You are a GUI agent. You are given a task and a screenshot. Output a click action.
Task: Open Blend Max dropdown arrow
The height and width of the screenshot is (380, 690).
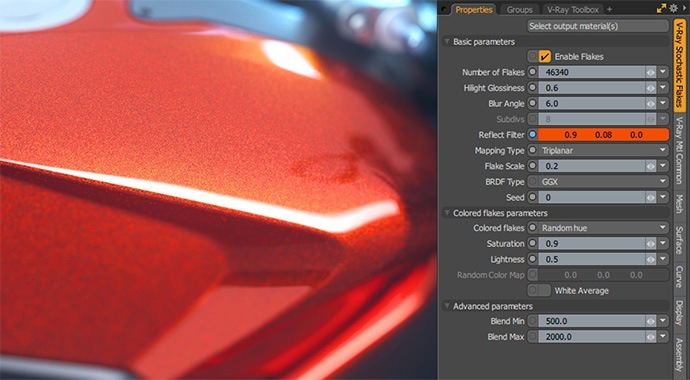coord(663,337)
